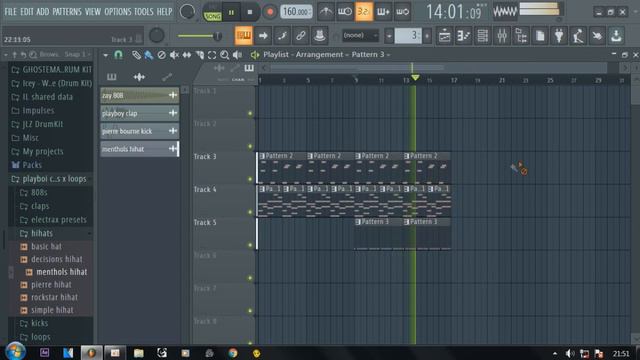Screen dimensions: 640x360
Task: Click the 160.000 tempo field
Action: pyautogui.click(x=296, y=12)
